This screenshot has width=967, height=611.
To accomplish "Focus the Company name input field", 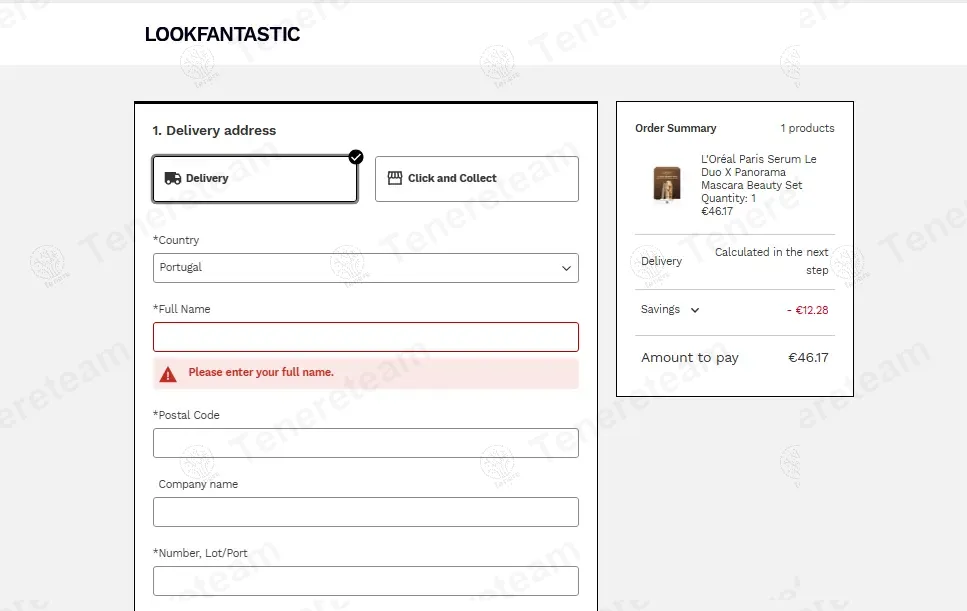I will [x=366, y=512].
